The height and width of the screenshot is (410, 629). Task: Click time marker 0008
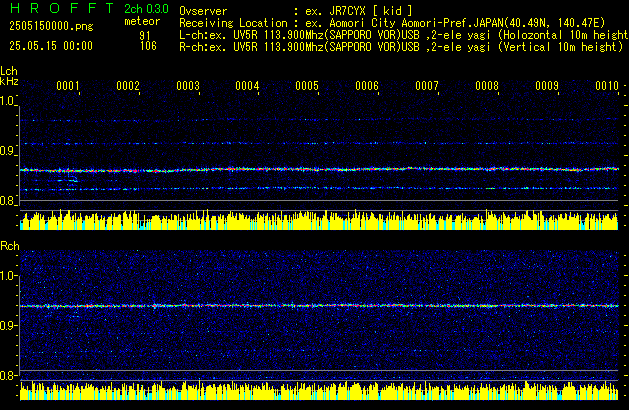pyautogui.click(x=487, y=86)
